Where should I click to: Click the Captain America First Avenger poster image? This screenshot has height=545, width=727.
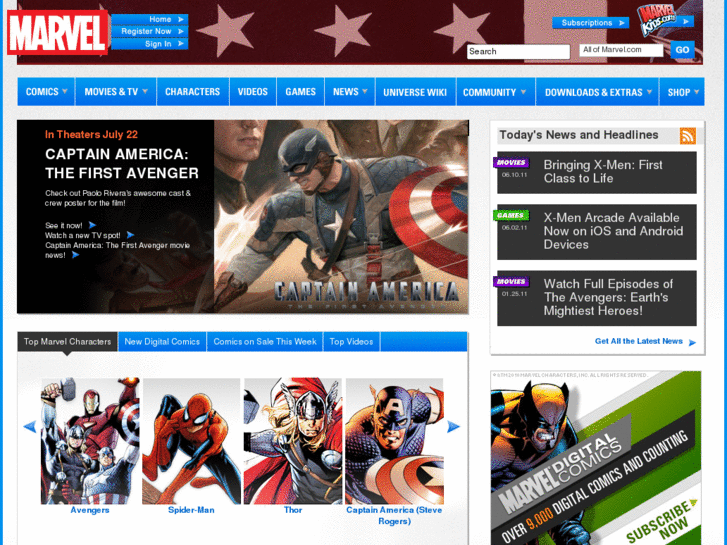point(341,217)
